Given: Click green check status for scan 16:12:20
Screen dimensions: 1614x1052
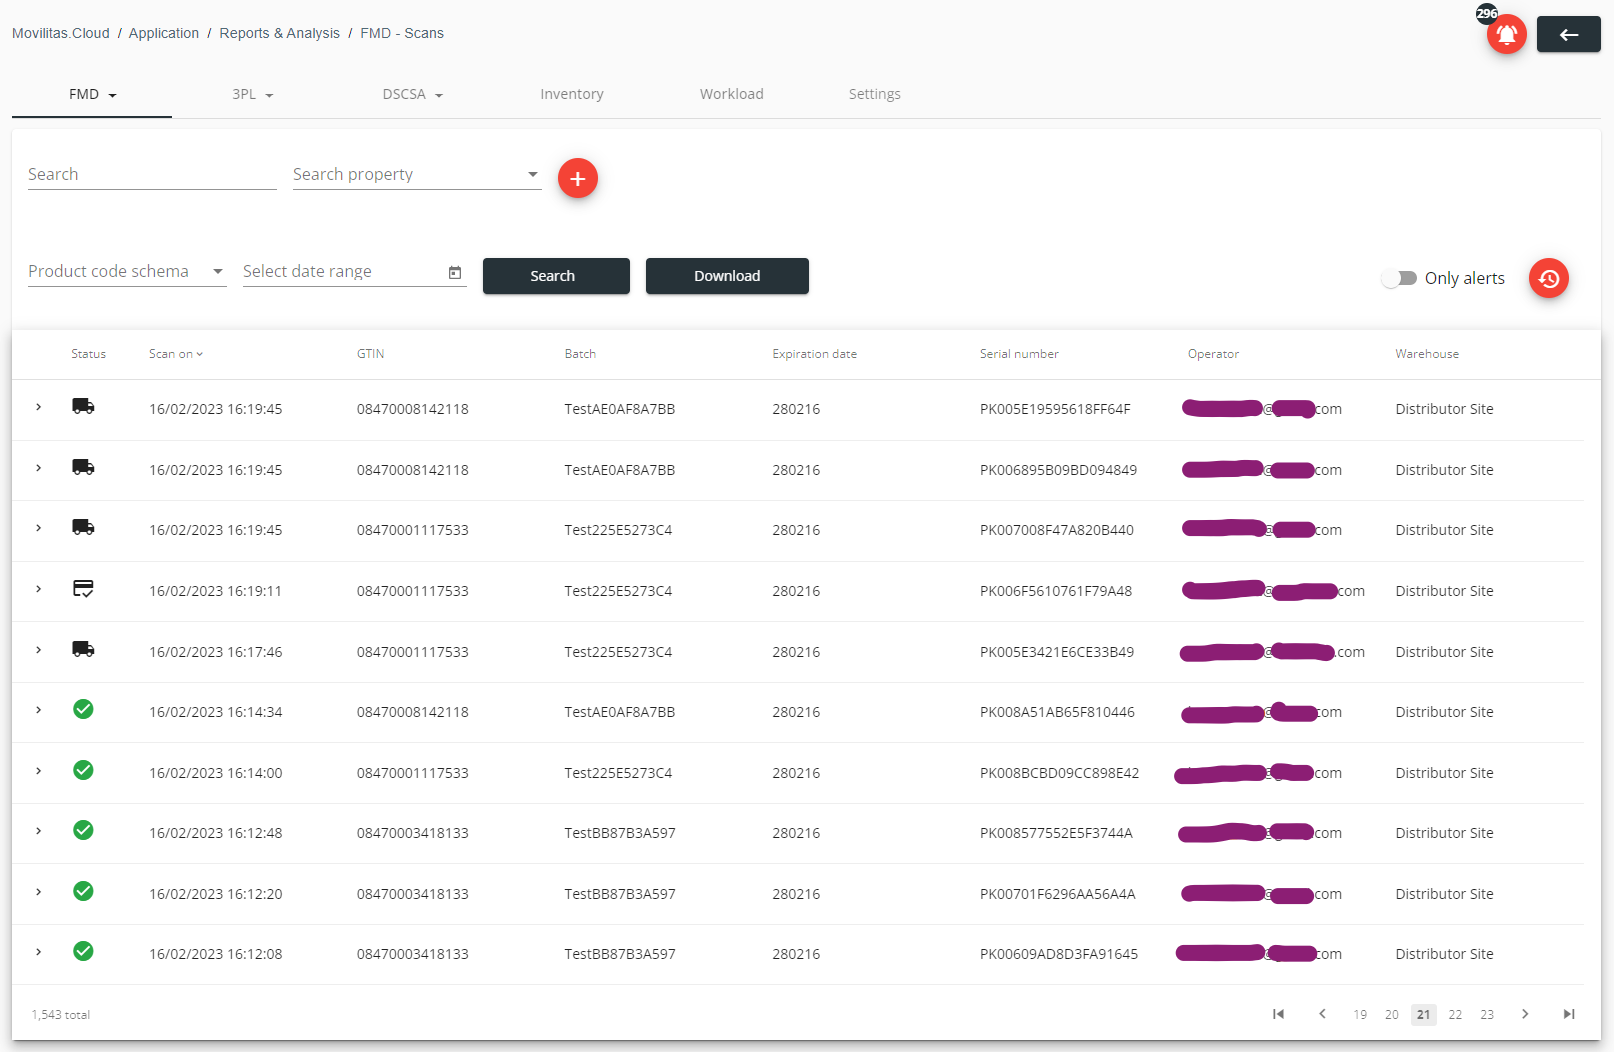Looking at the screenshot, I should pos(83,891).
